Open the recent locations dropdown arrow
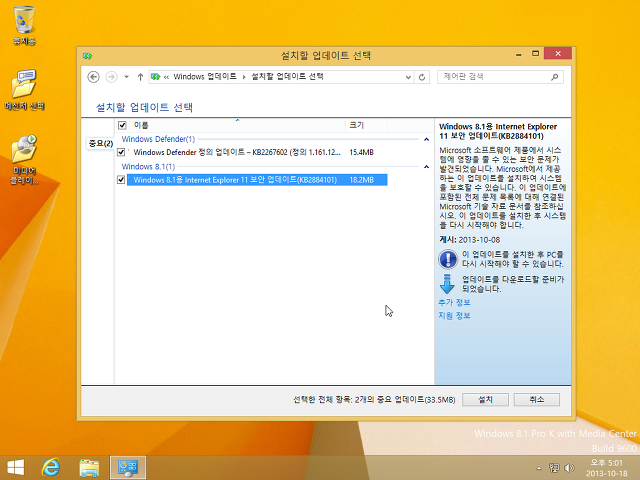This screenshot has width=640, height=480. pyautogui.click(x=127, y=77)
